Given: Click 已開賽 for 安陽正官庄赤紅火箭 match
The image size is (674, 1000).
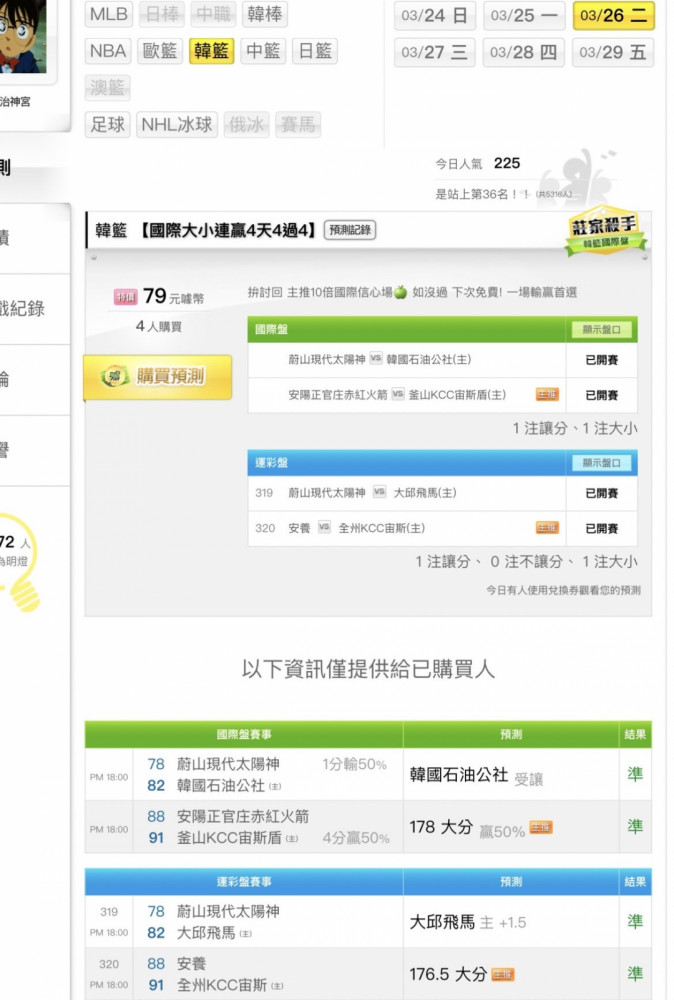Looking at the screenshot, I should pyautogui.click(x=601, y=395).
